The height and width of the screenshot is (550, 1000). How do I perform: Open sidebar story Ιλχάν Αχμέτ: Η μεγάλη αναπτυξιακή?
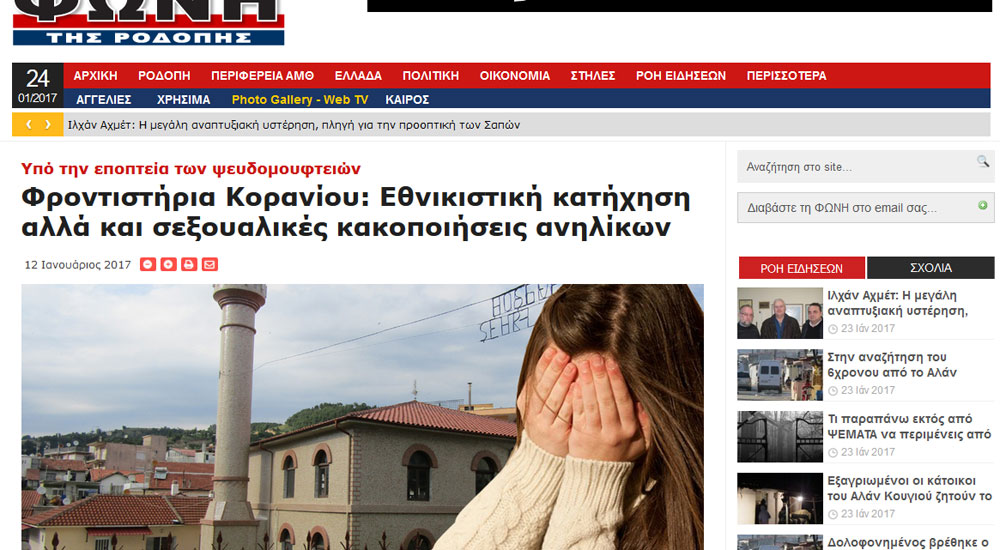click(x=897, y=303)
